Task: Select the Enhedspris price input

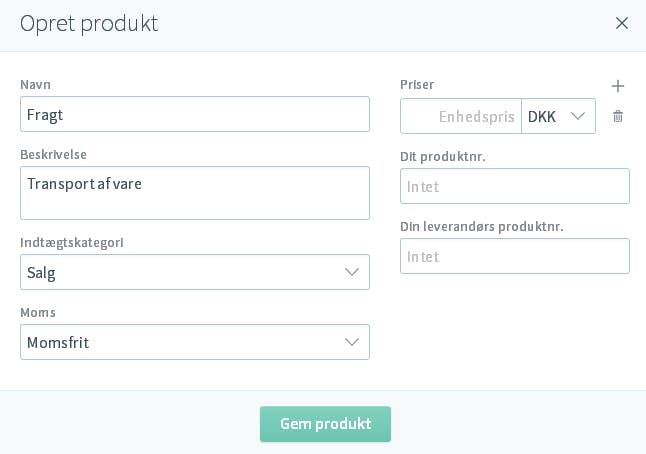Action: pyautogui.click(x=461, y=116)
